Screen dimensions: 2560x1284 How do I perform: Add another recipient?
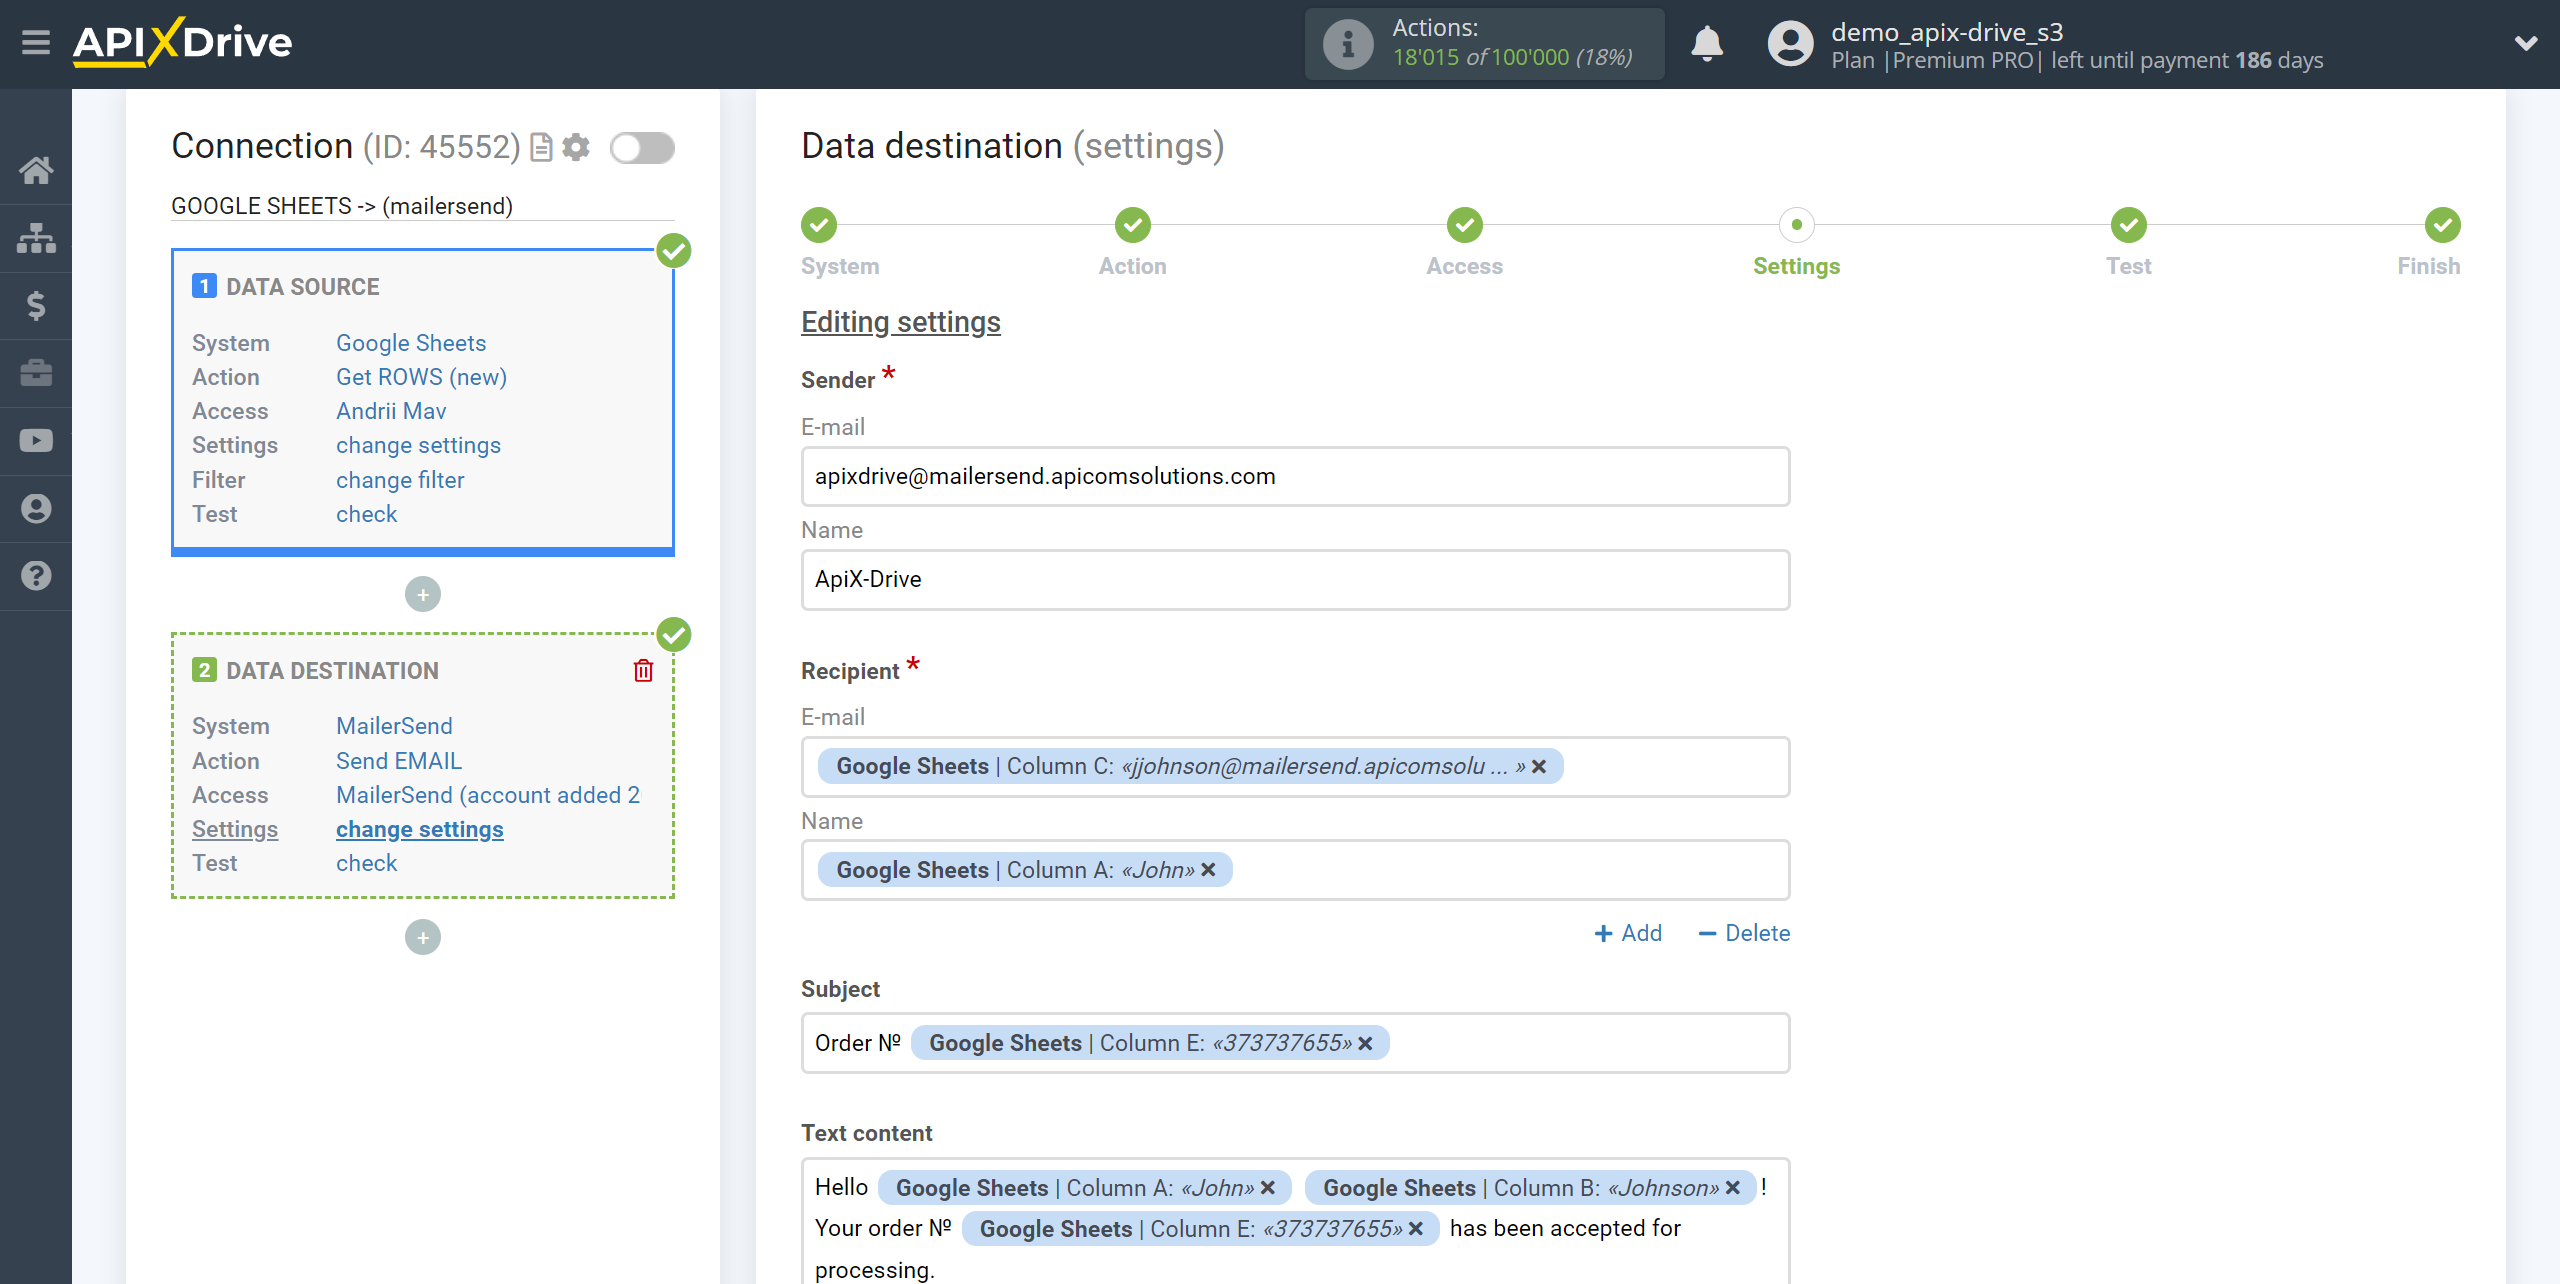coord(1628,933)
